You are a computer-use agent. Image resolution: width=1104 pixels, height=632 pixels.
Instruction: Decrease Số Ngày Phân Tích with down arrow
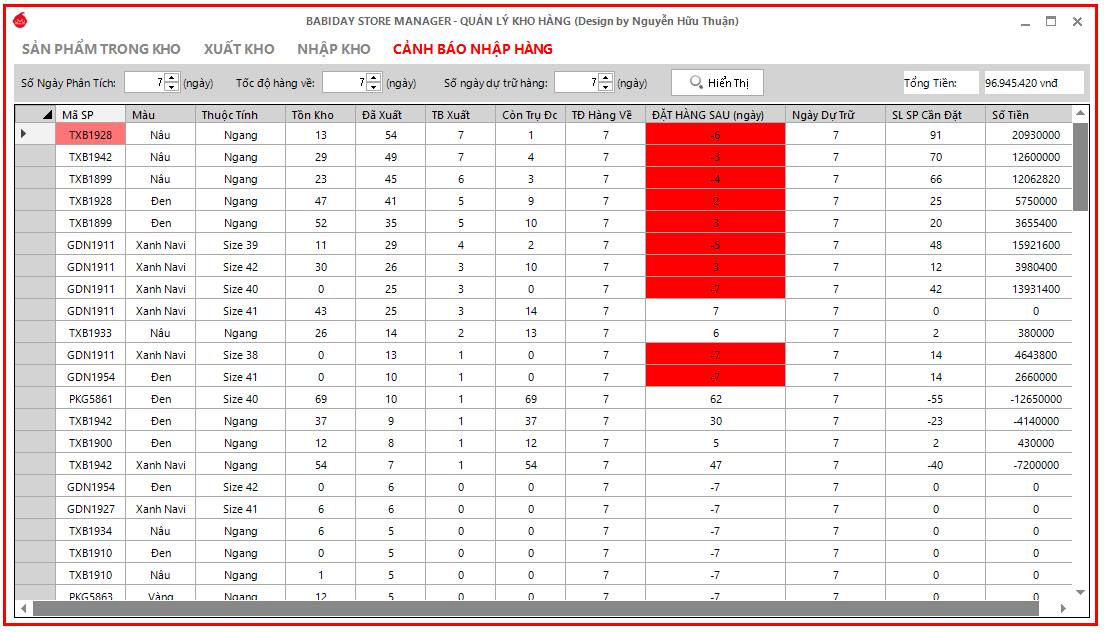coord(172,87)
